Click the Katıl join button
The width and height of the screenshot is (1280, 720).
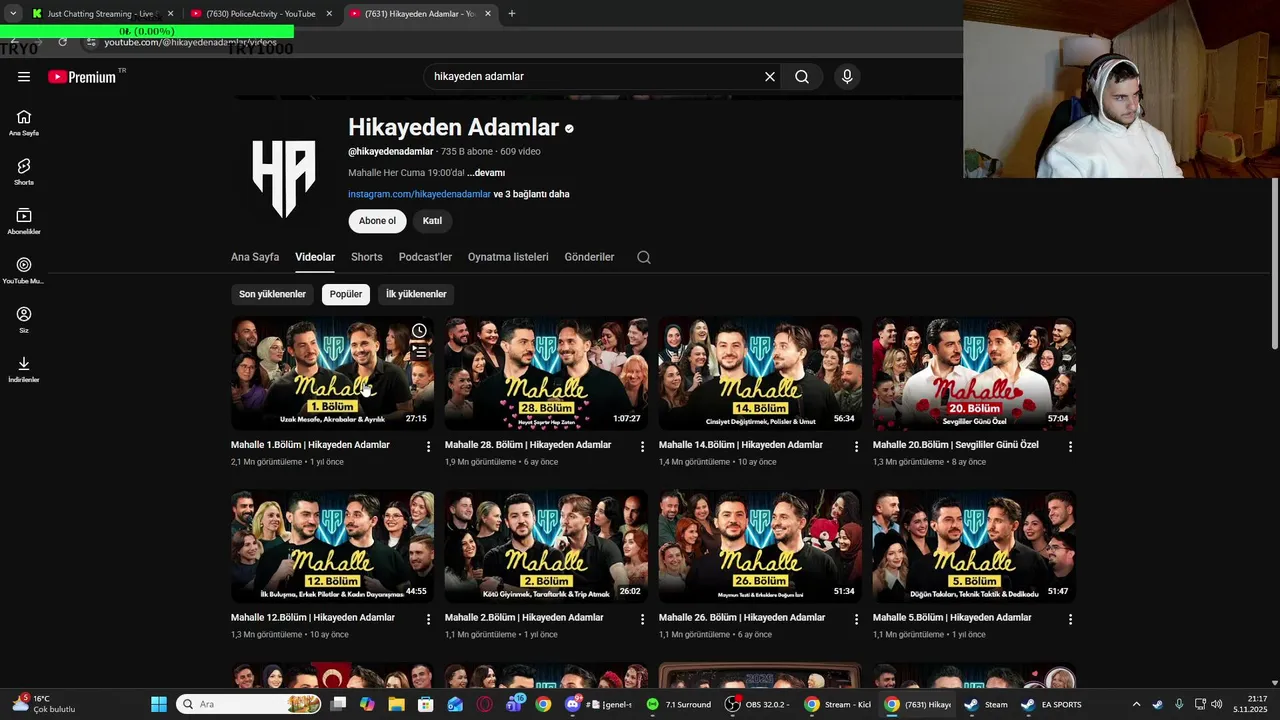(x=432, y=221)
